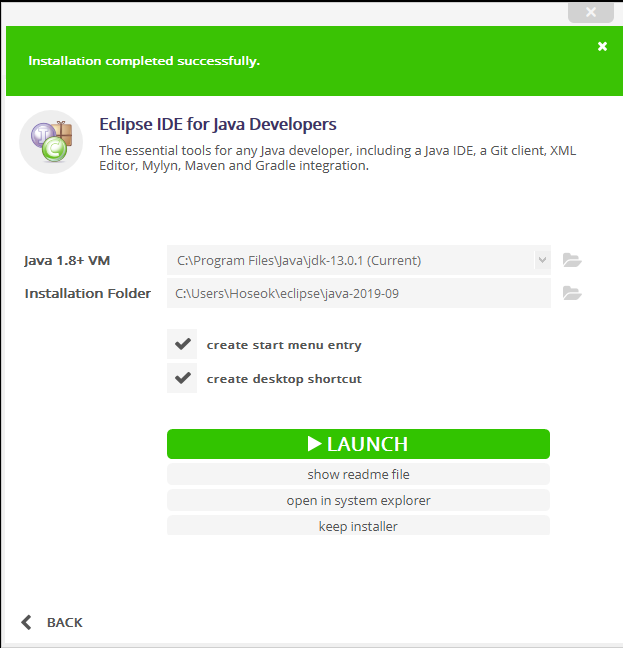Browse for Java VM folder icon
Image resolution: width=623 pixels, height=648 pixels.
point(572,260)
